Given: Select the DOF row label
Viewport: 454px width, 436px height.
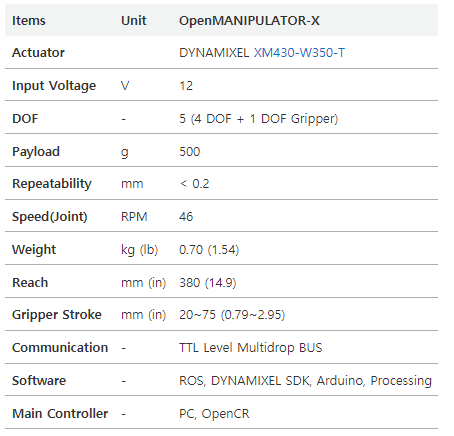Looking at the screenshot, I should [x=25, y=119].
